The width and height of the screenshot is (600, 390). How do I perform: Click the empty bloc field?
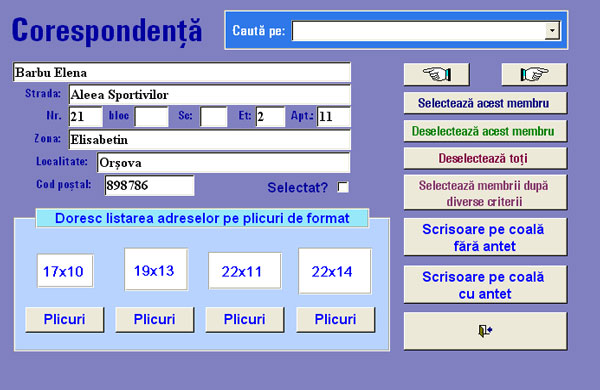(152, 117)
